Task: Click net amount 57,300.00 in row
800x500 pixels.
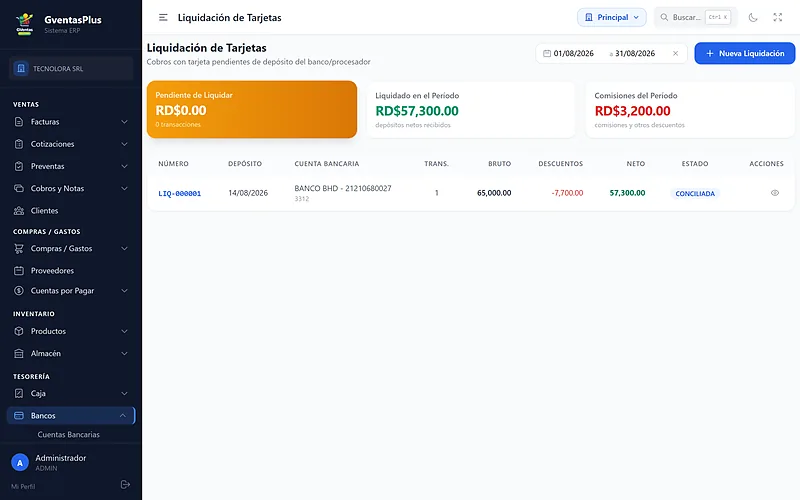Action: (628, 193)
